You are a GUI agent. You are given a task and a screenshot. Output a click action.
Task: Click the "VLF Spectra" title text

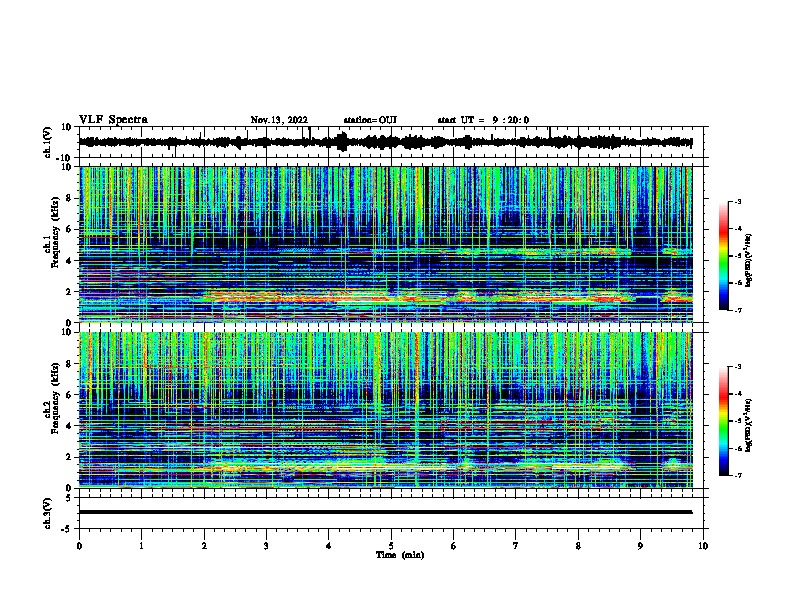tap(113, 120)
